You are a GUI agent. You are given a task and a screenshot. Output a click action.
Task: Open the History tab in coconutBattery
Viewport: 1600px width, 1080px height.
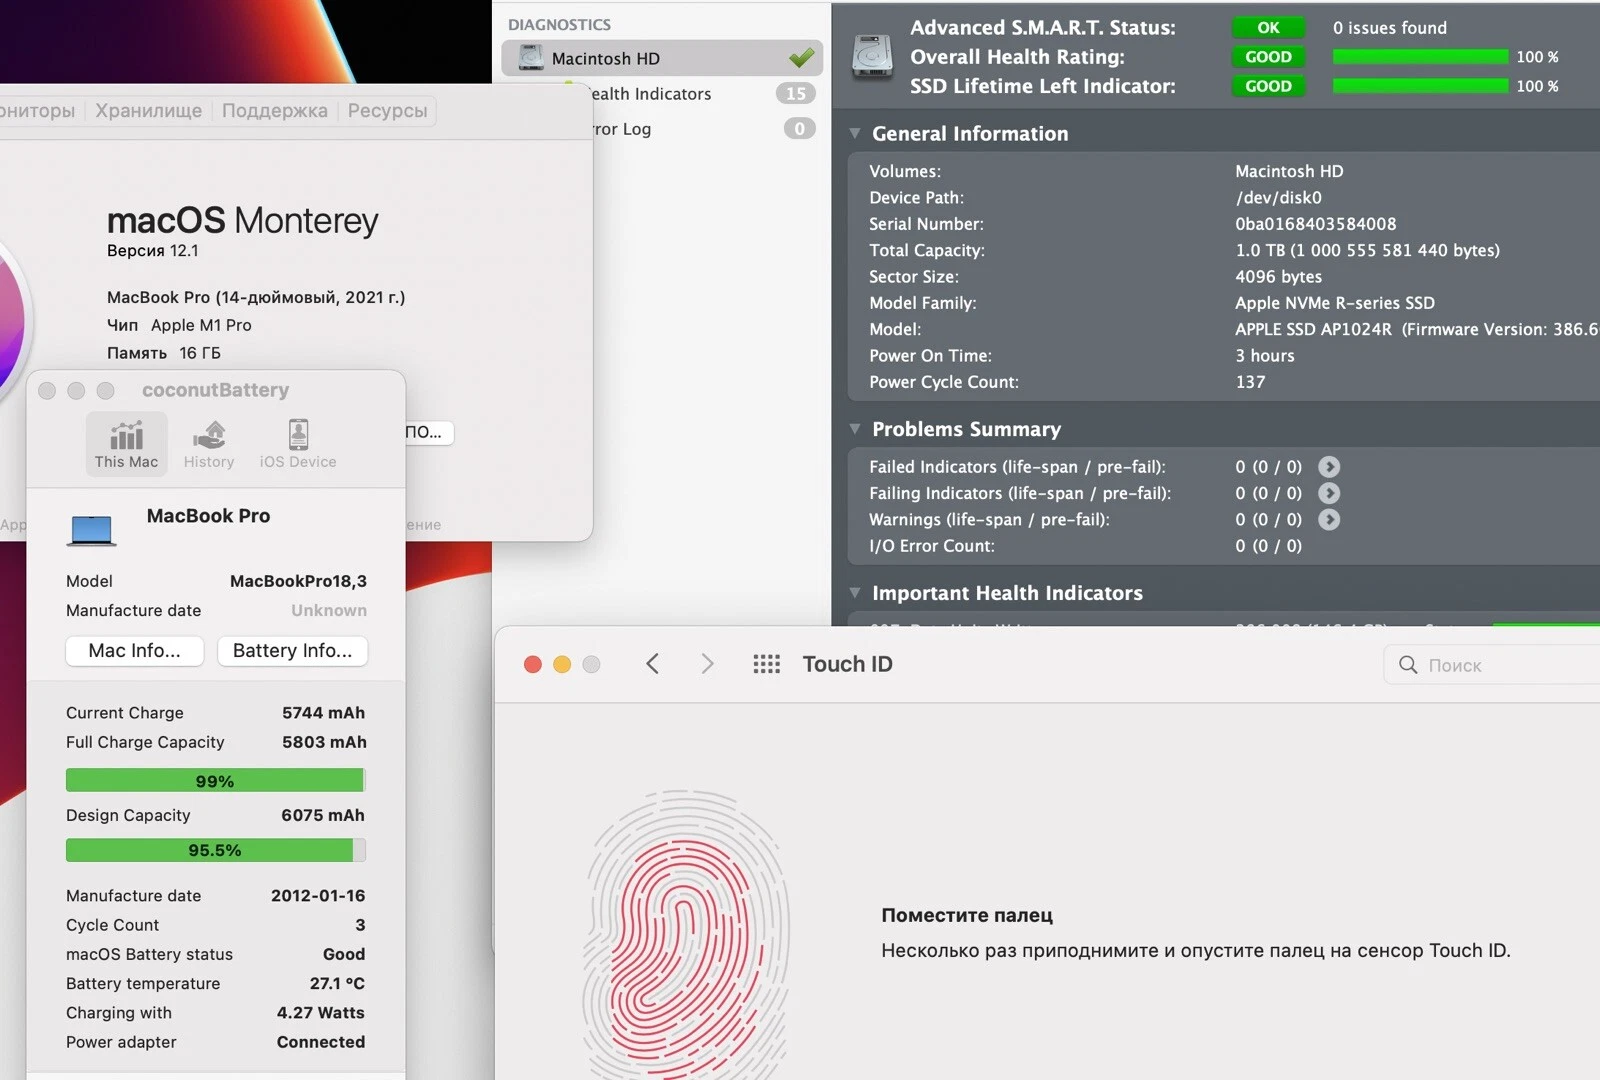coord(209,443)
